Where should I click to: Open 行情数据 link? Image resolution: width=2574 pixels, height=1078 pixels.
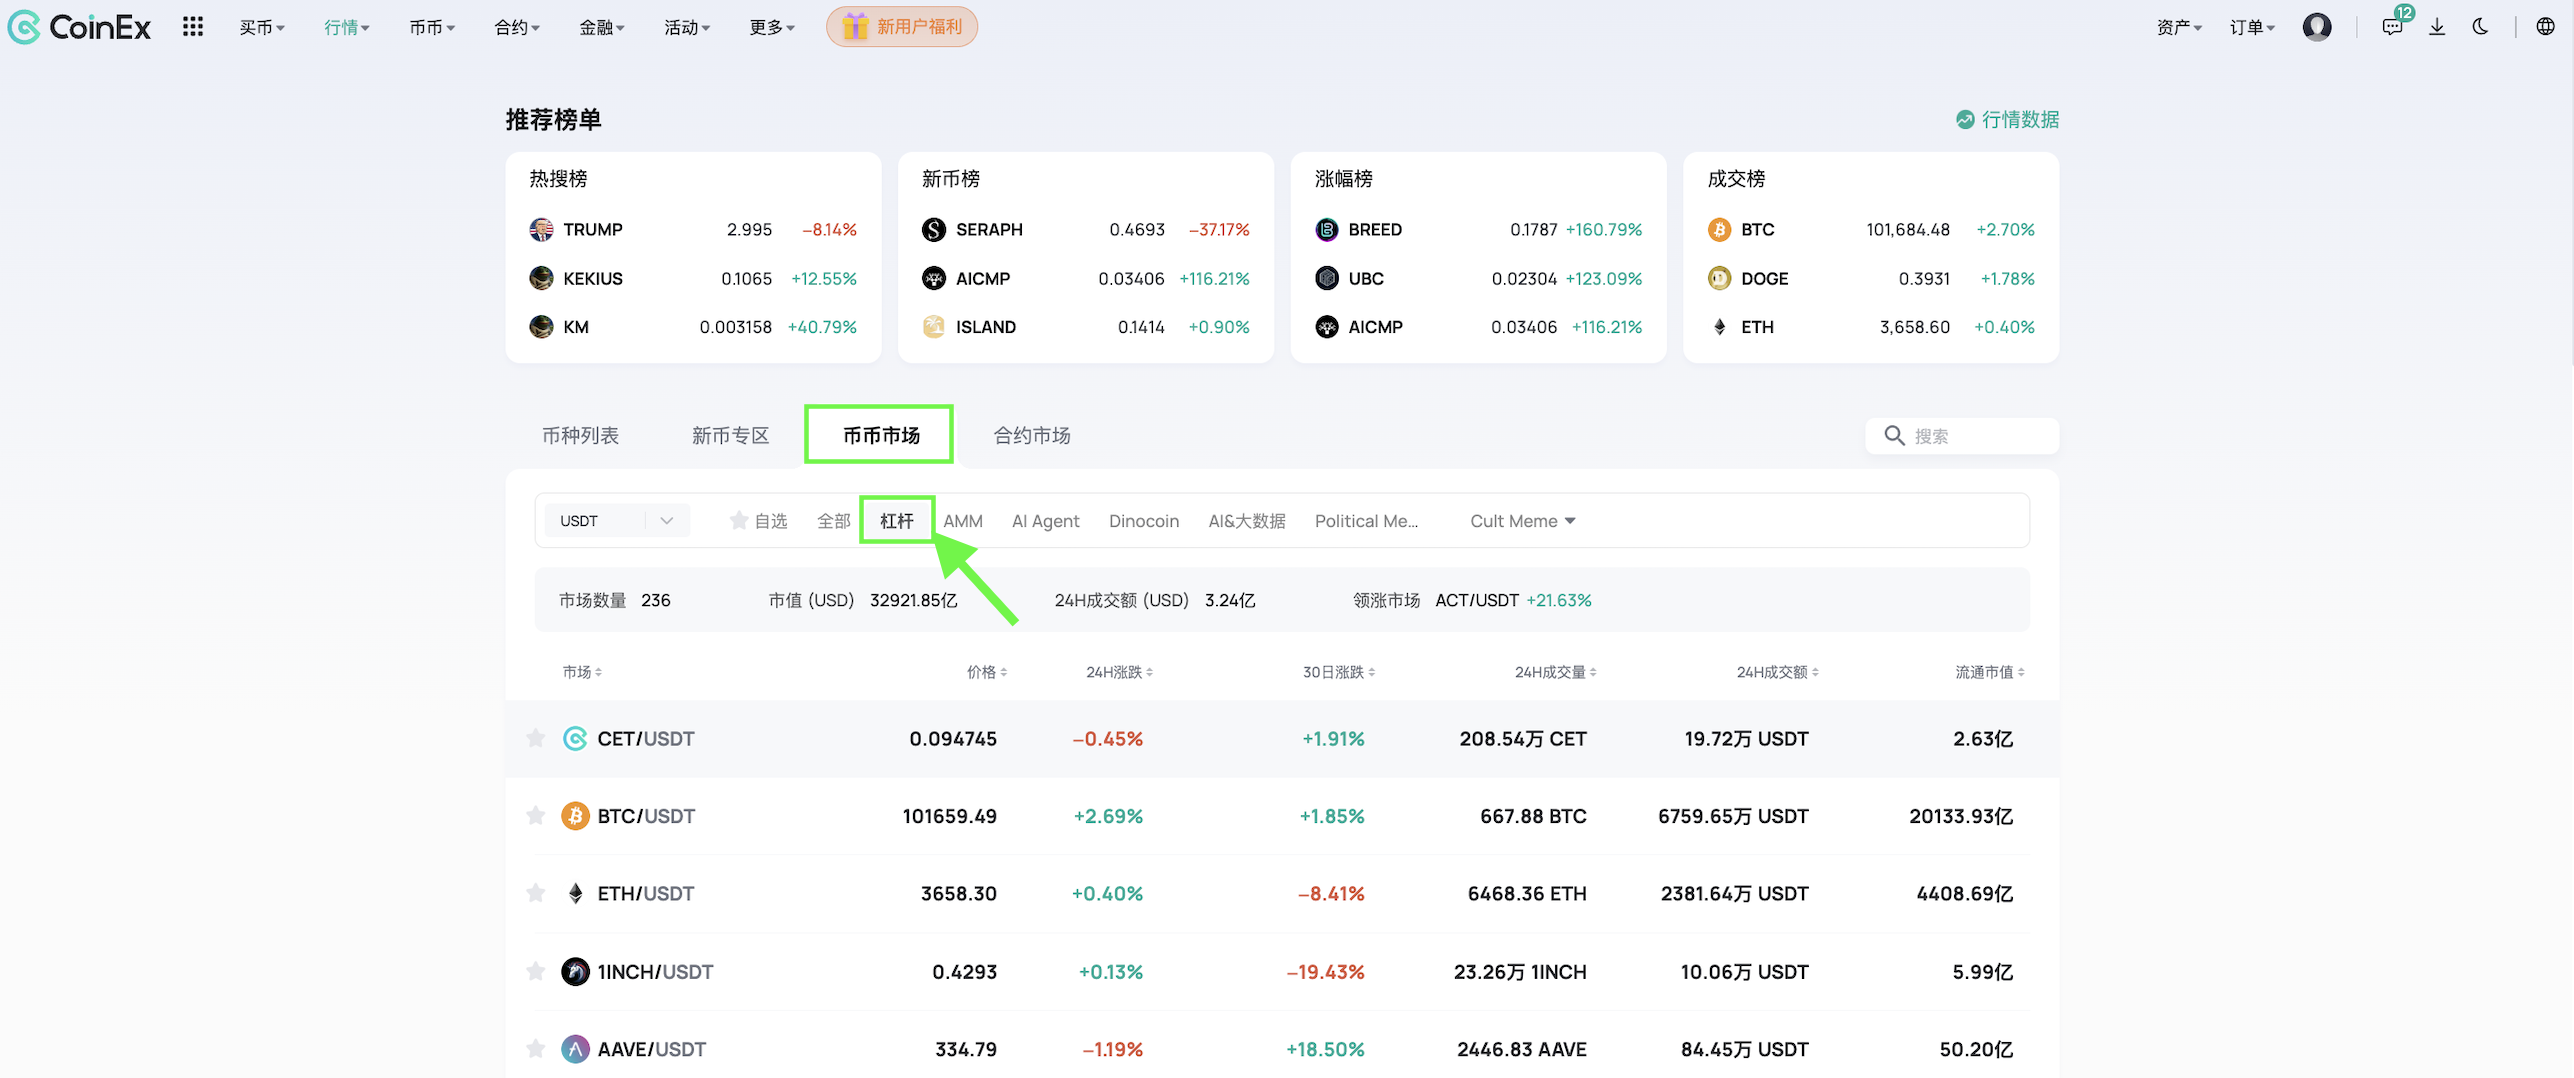2007,120
